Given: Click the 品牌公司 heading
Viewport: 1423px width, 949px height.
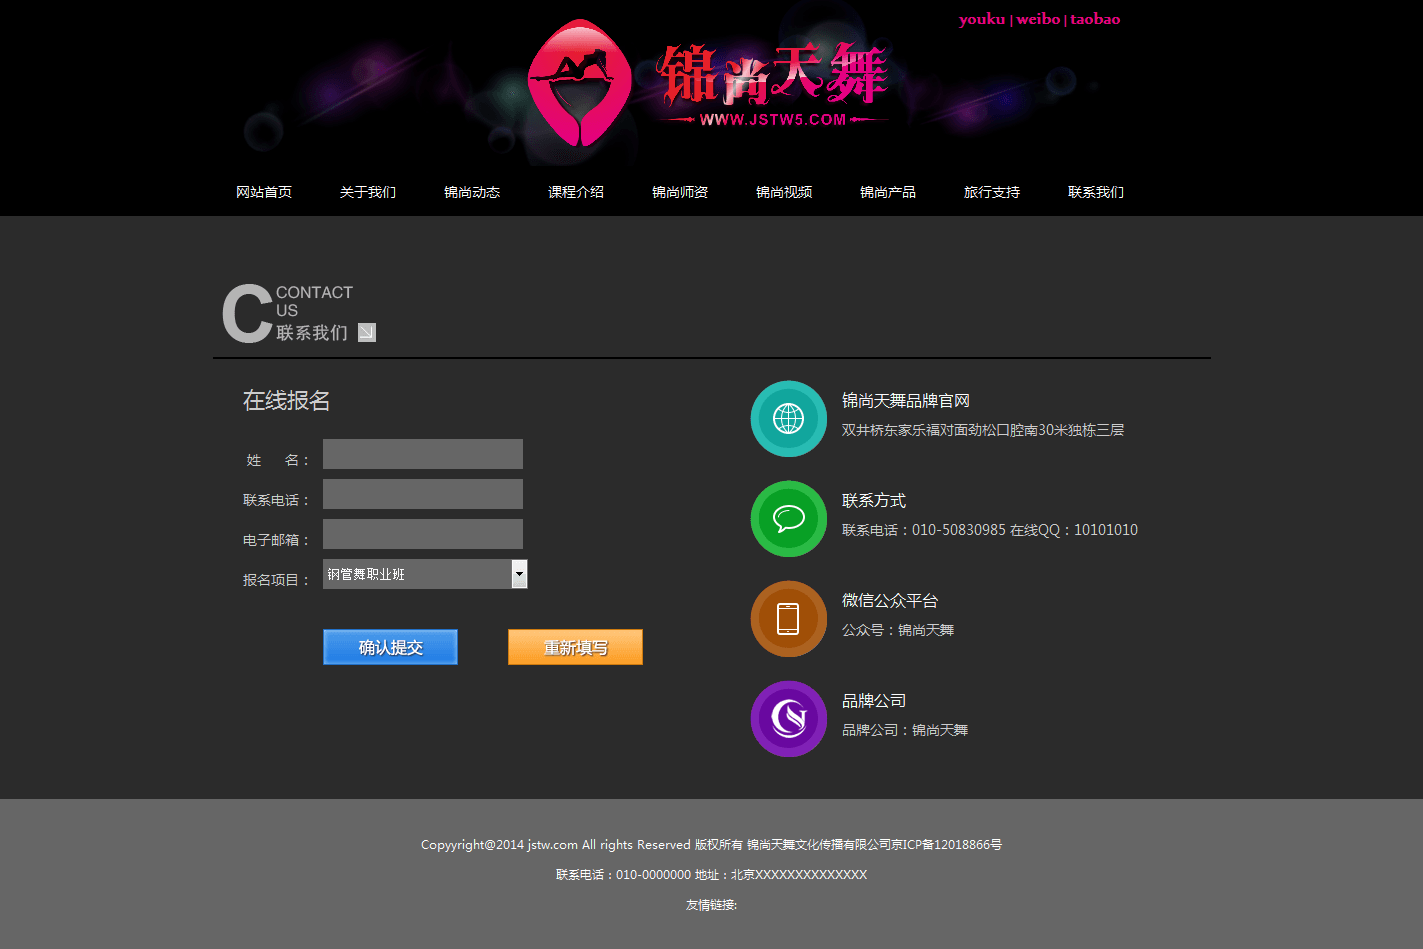Looking at the screenshot, I should coord(874,701).
